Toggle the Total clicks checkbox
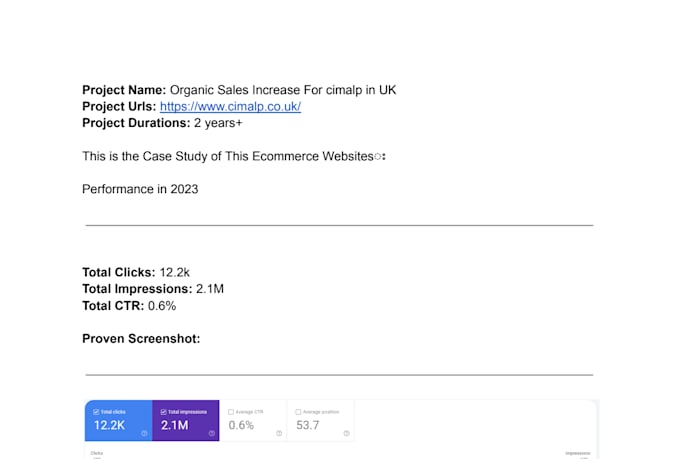The image size is (680, 459). pos(96,412)
